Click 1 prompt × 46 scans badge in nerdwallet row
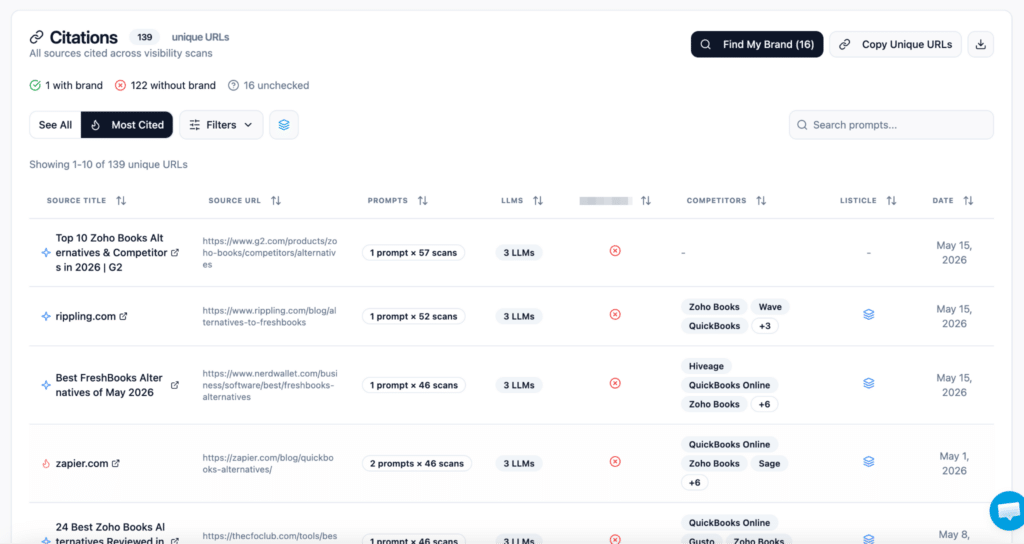 [x=413, y=385]
